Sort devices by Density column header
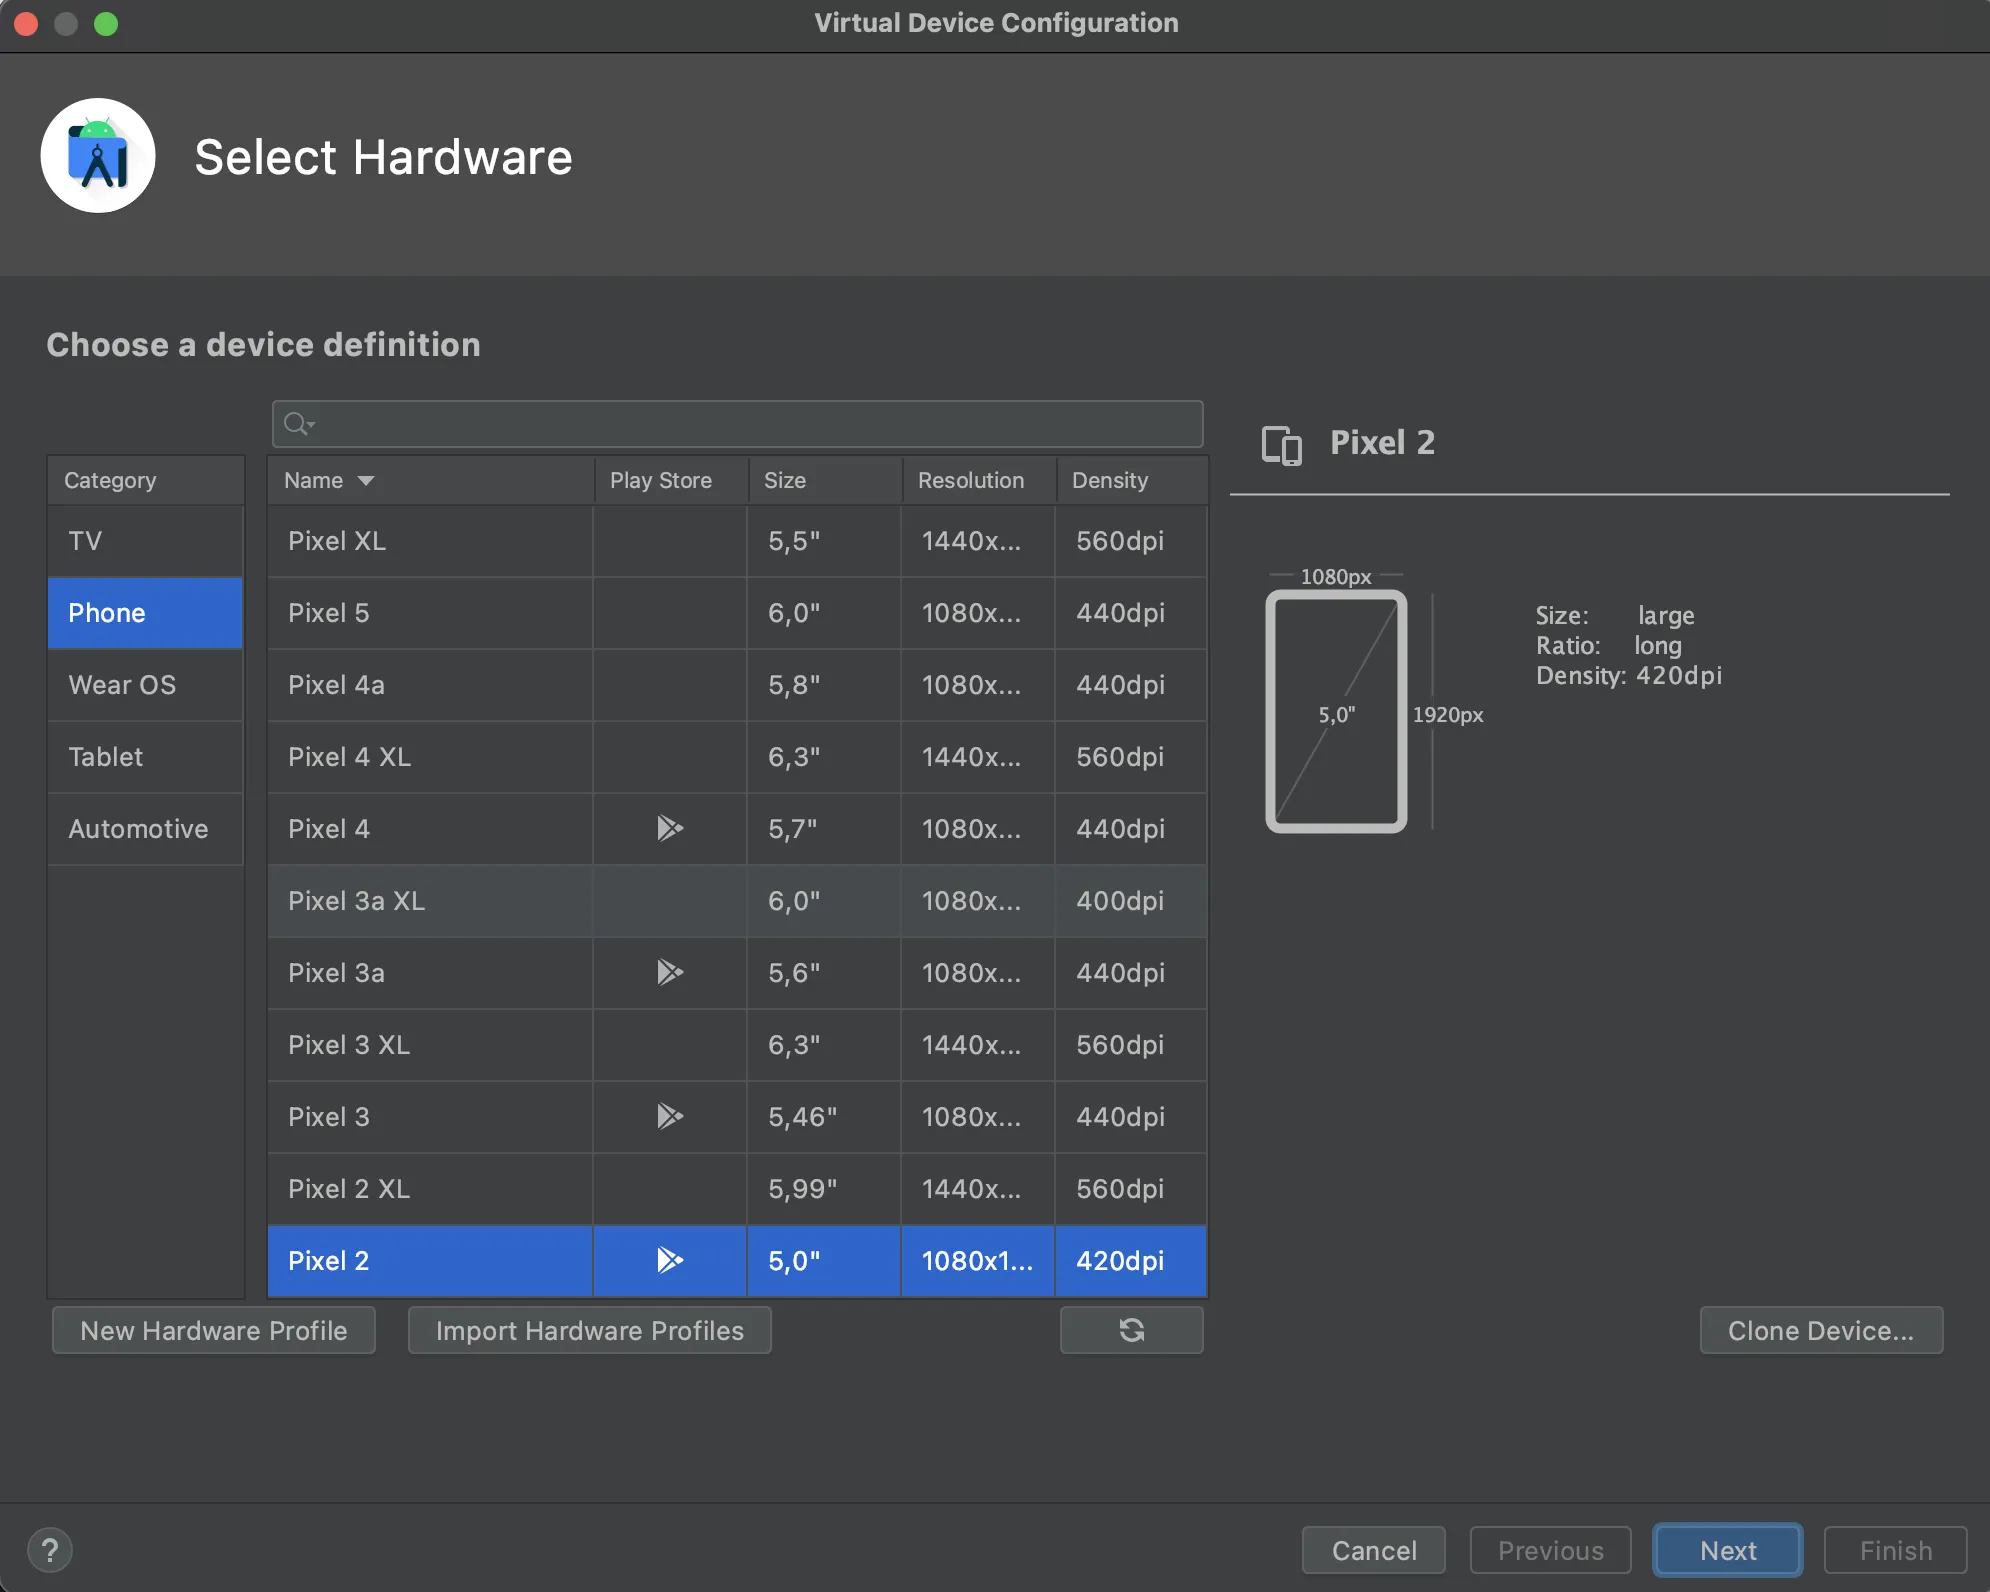This screenshot has width=1990, height=1592. (1110, 481)
